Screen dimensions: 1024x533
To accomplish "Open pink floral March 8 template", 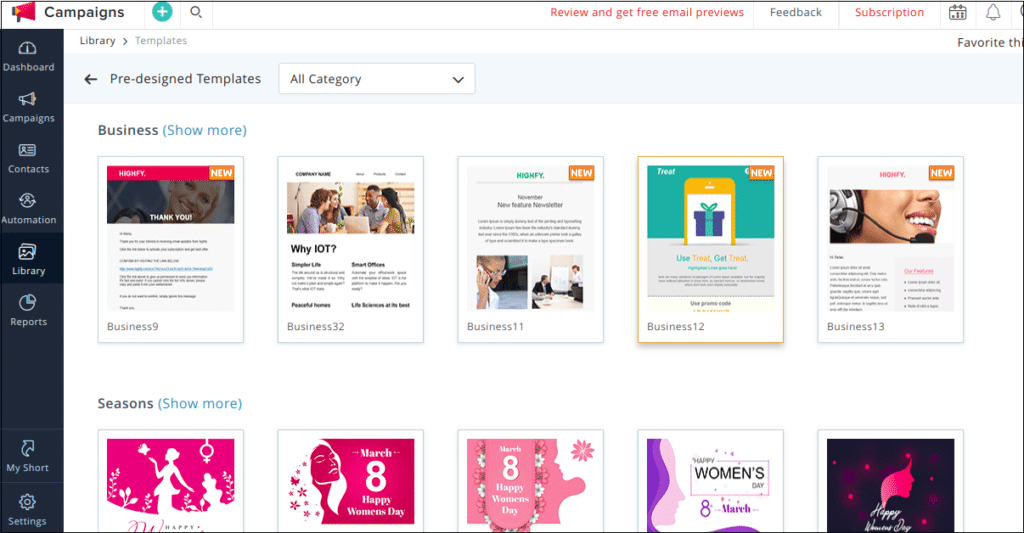I will [530, 481].
